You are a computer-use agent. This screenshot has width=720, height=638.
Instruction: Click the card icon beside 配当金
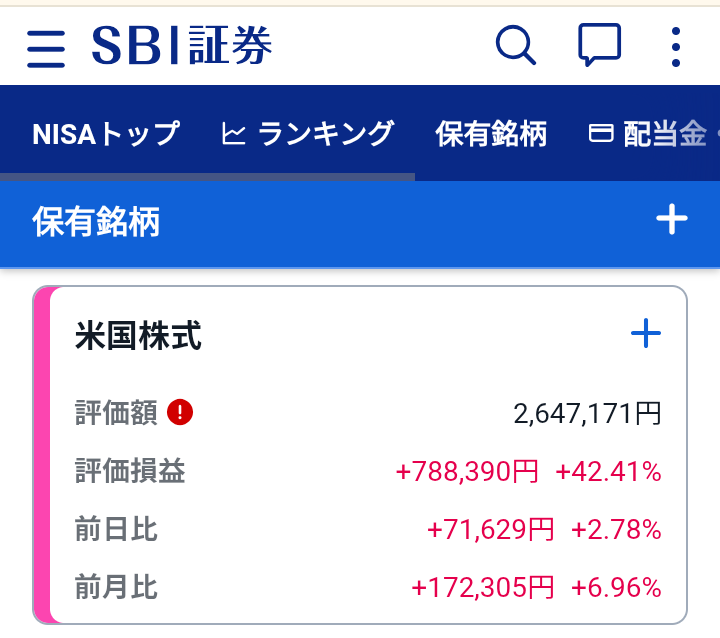point(601,134)
